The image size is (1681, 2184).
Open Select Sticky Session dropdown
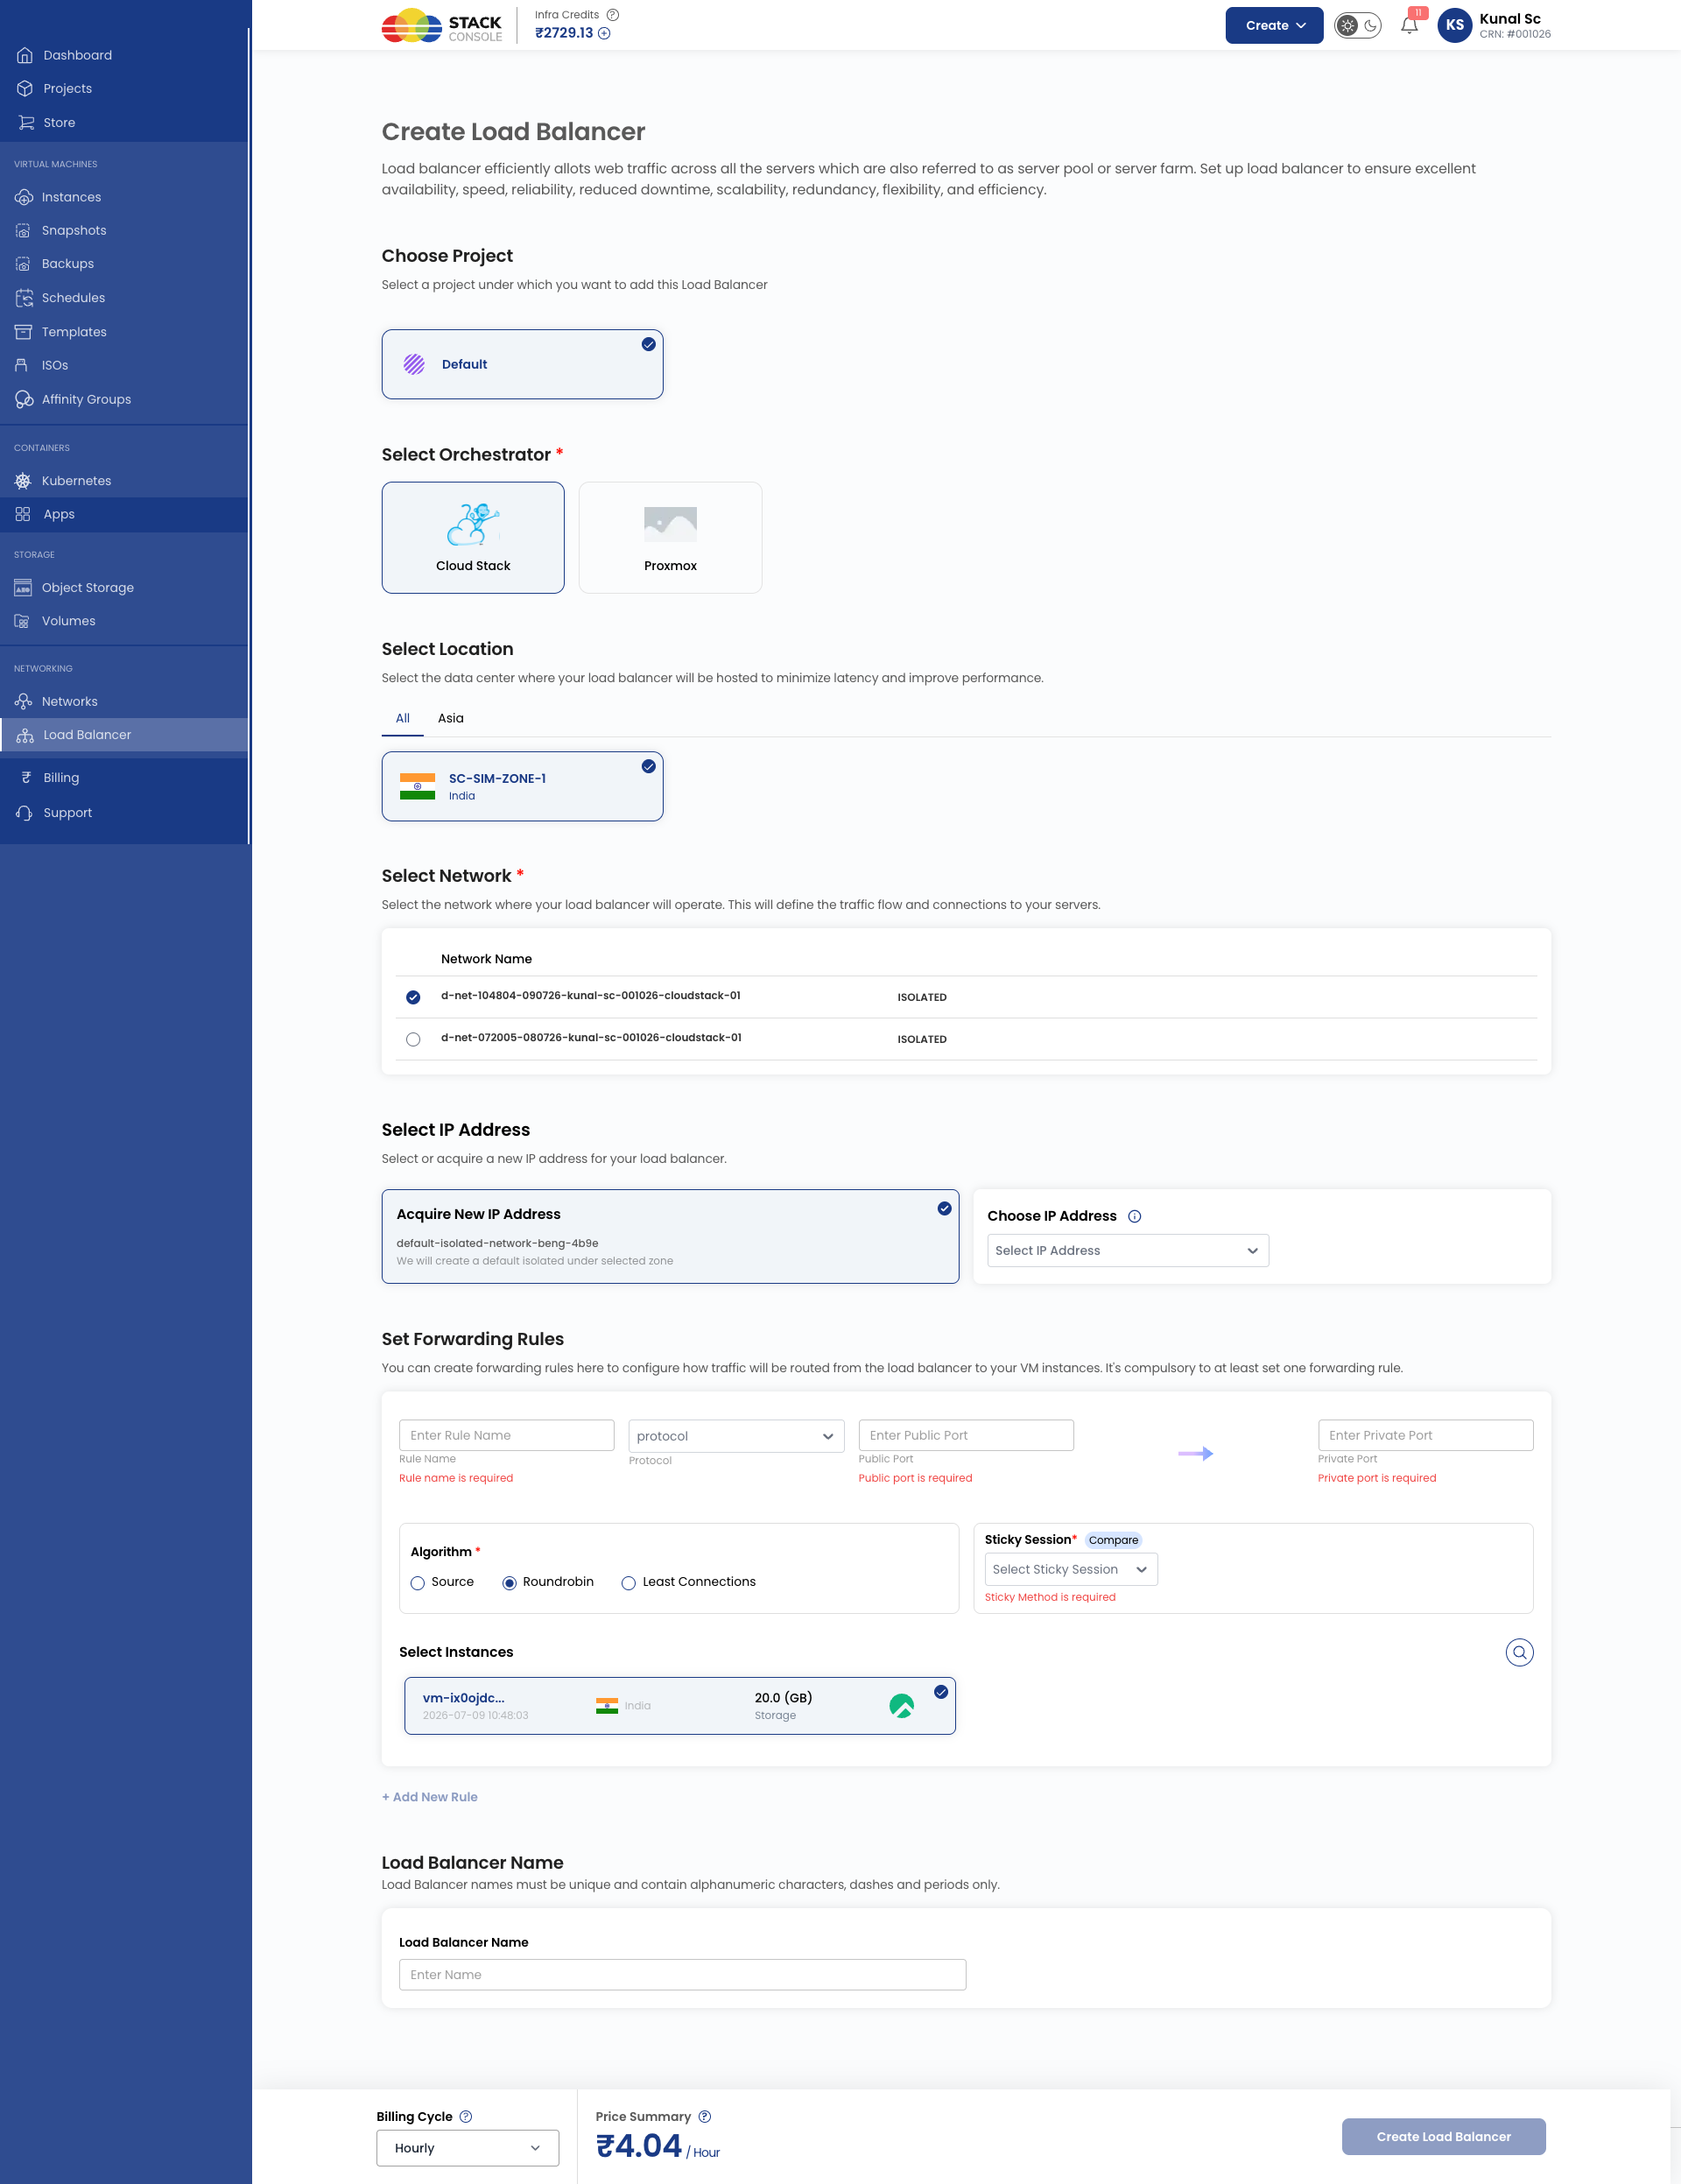point(1070,1570)
